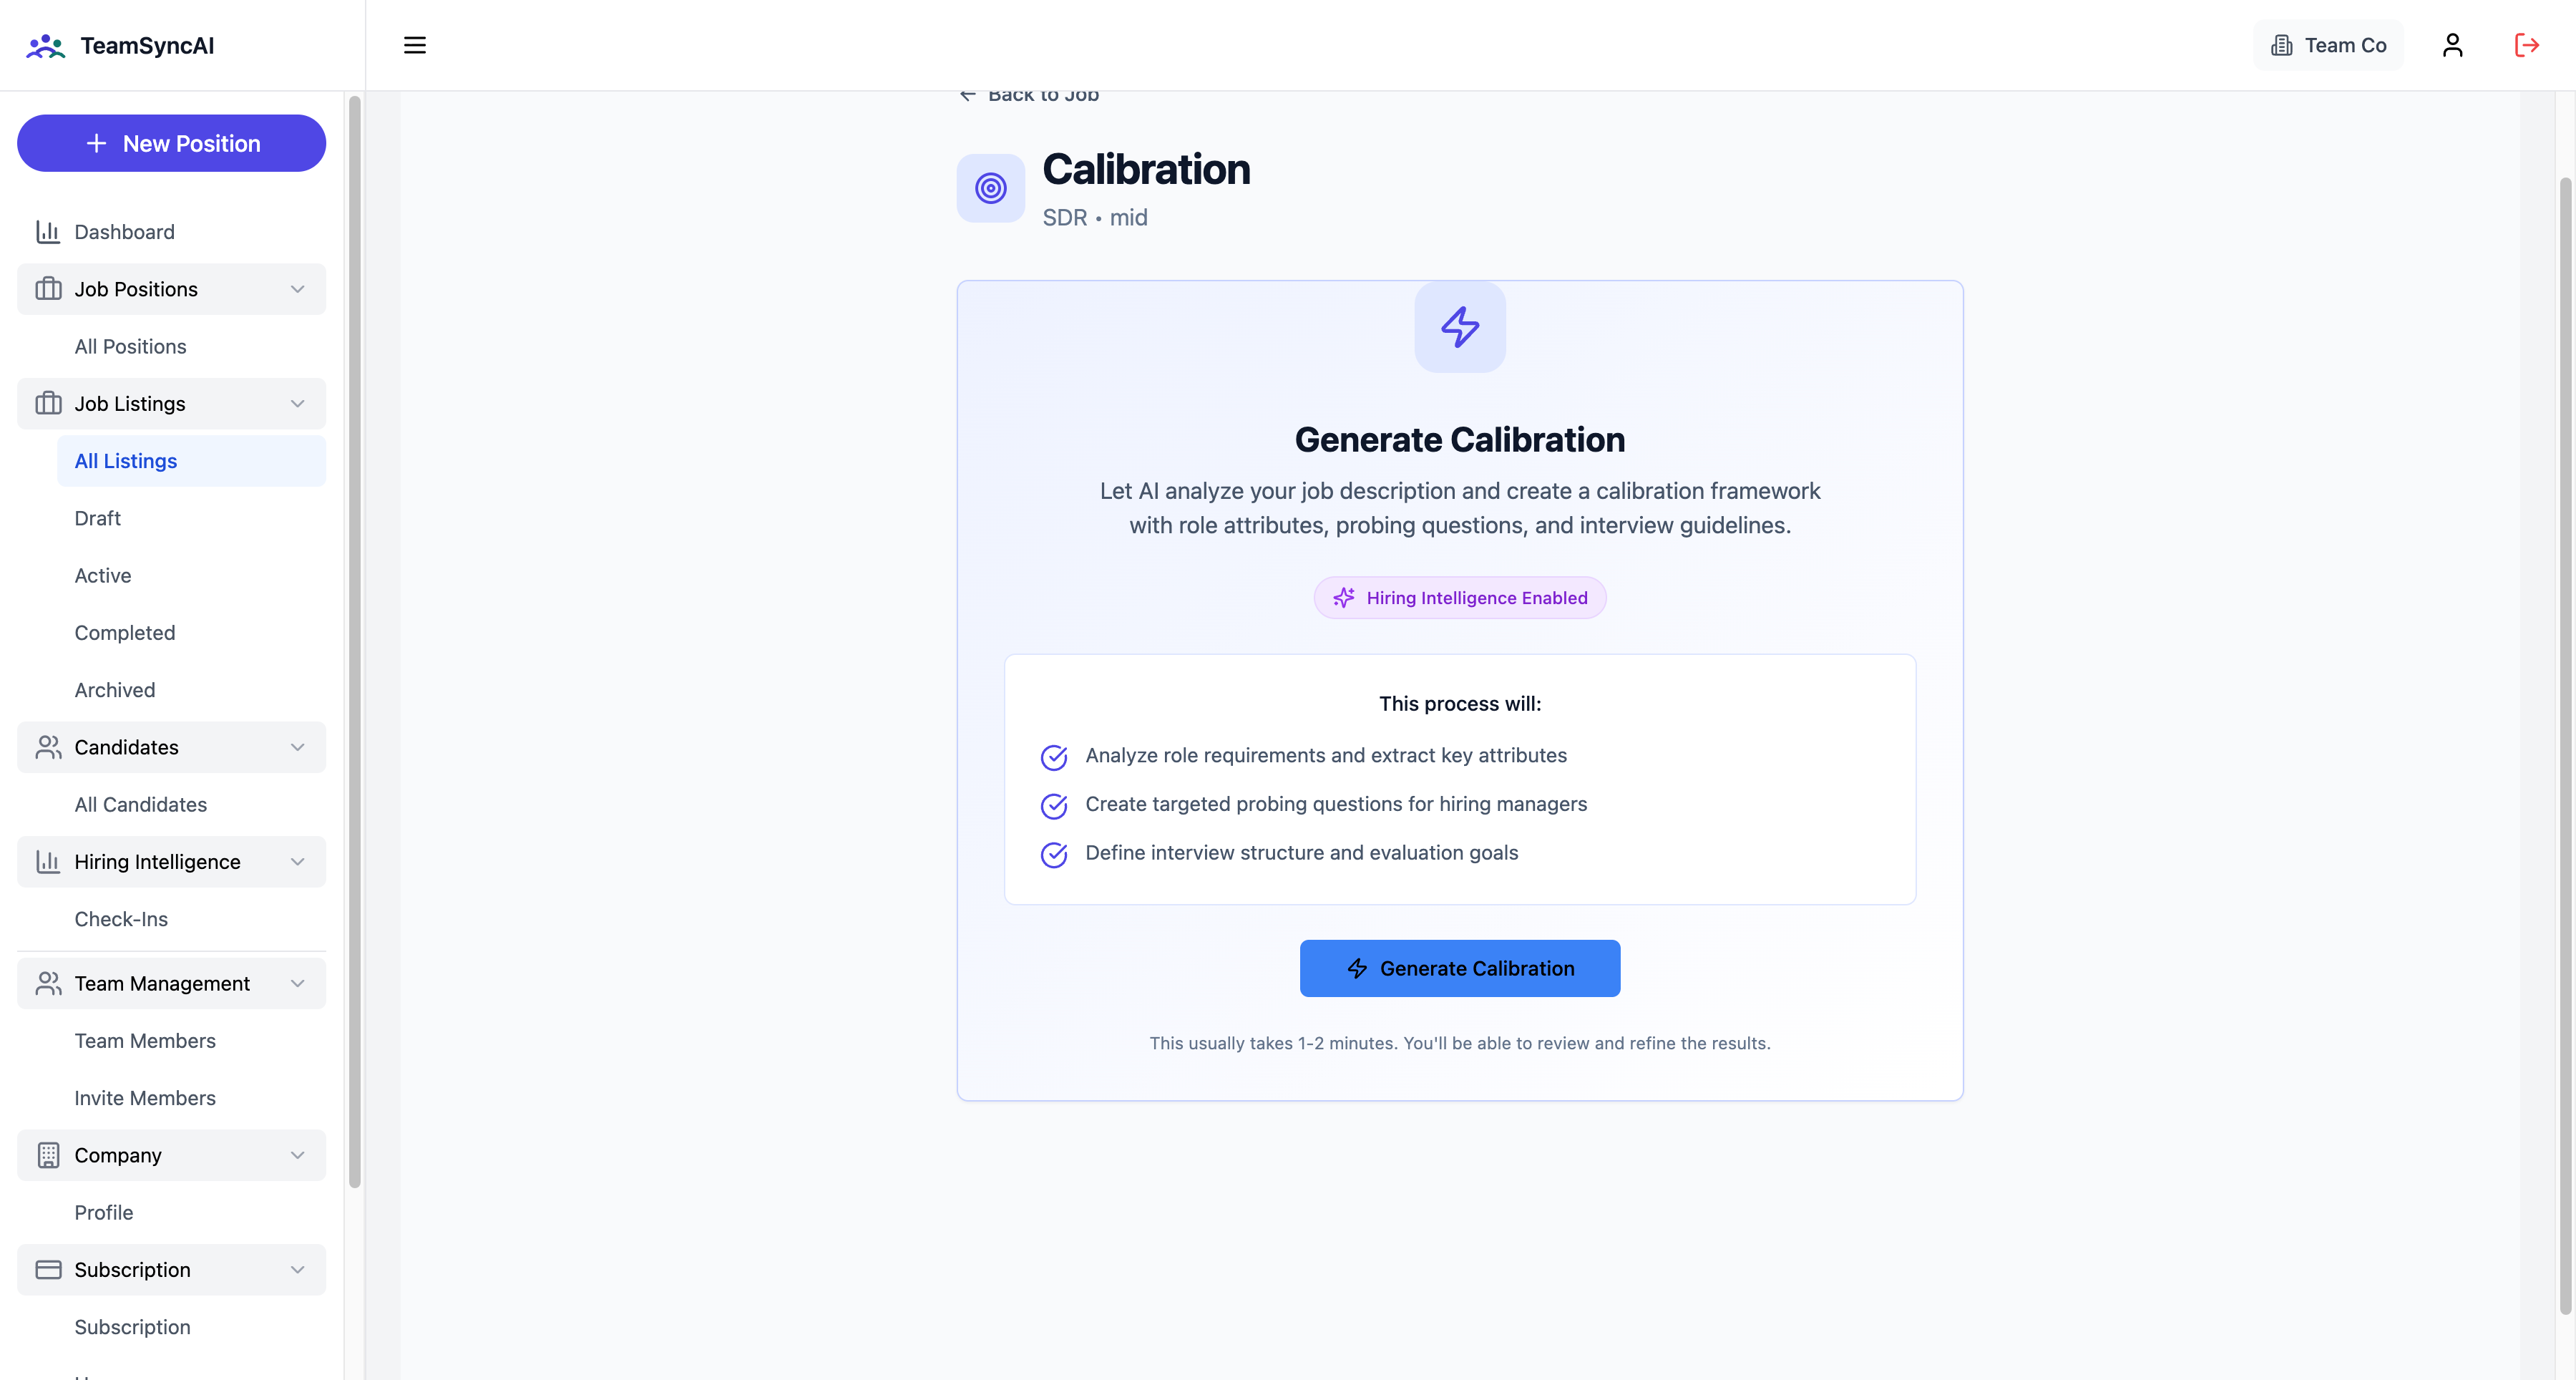
Task: Open the user profile icon
Action: tap(2452, 45)
